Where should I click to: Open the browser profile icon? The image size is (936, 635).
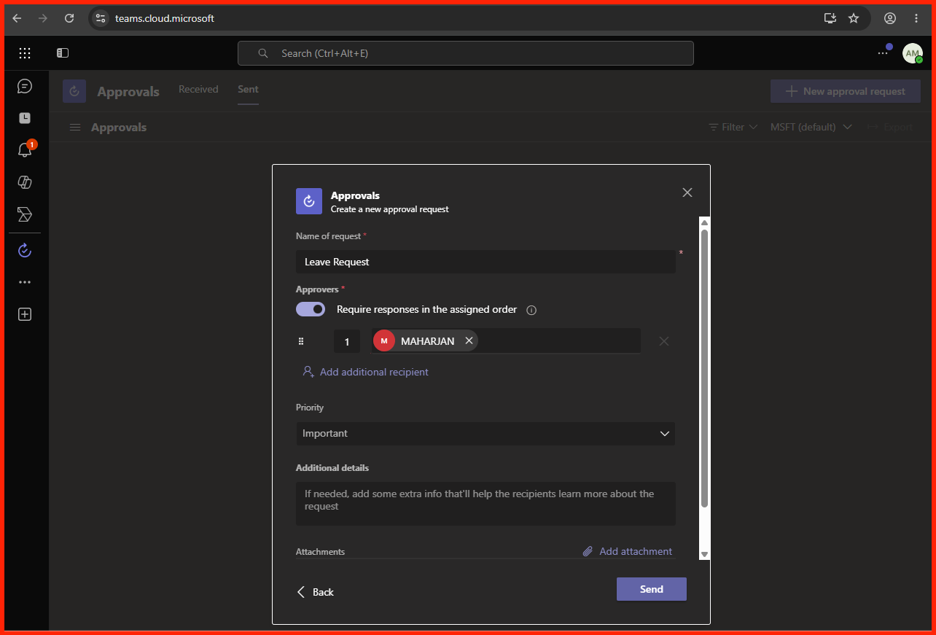click(889, 19)
